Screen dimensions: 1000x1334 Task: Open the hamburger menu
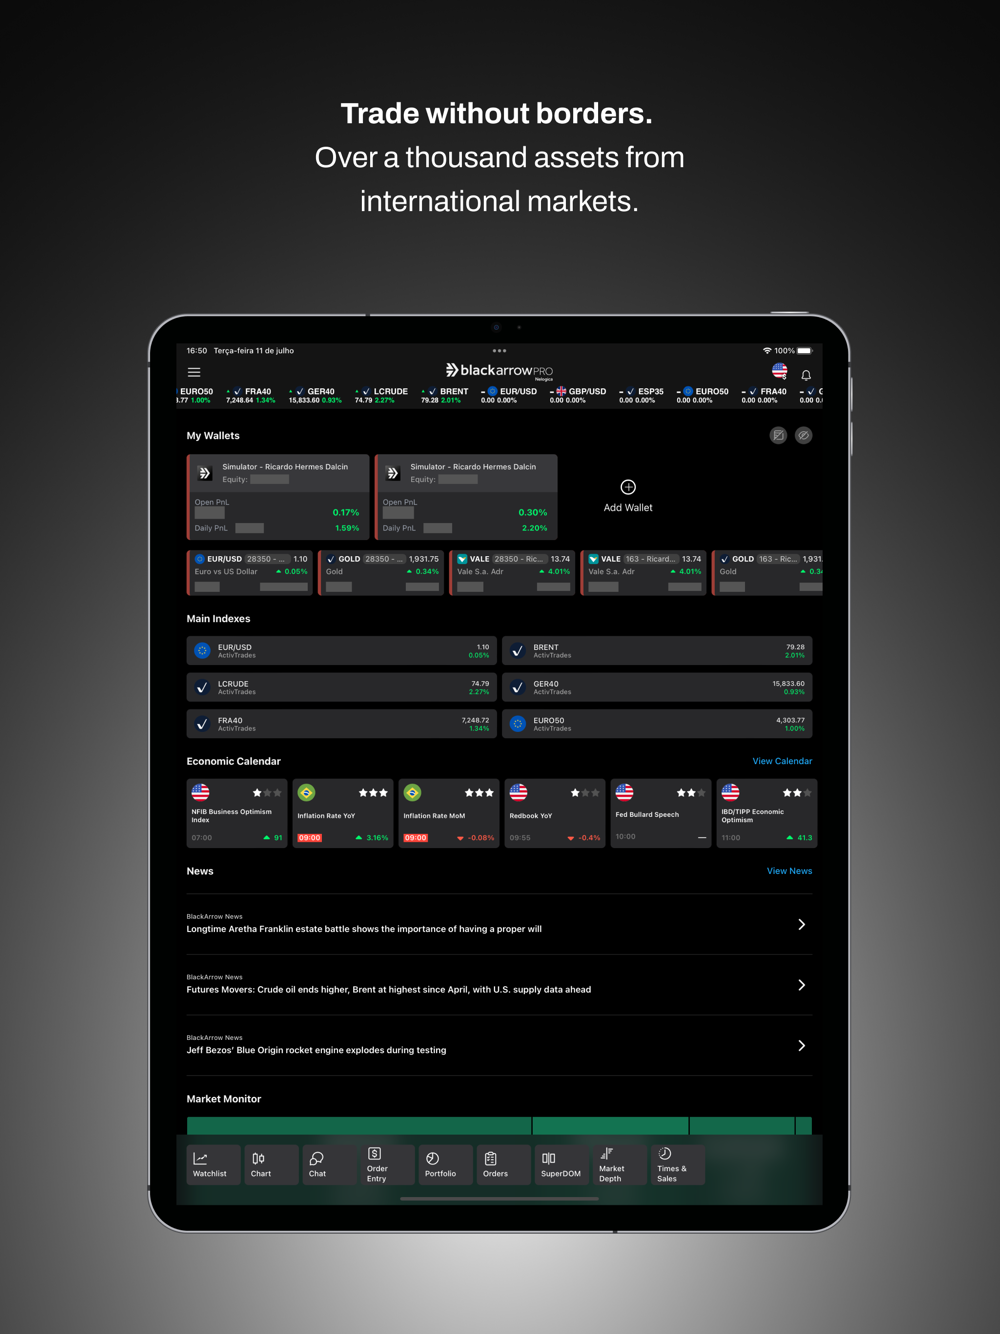[194, 372]
